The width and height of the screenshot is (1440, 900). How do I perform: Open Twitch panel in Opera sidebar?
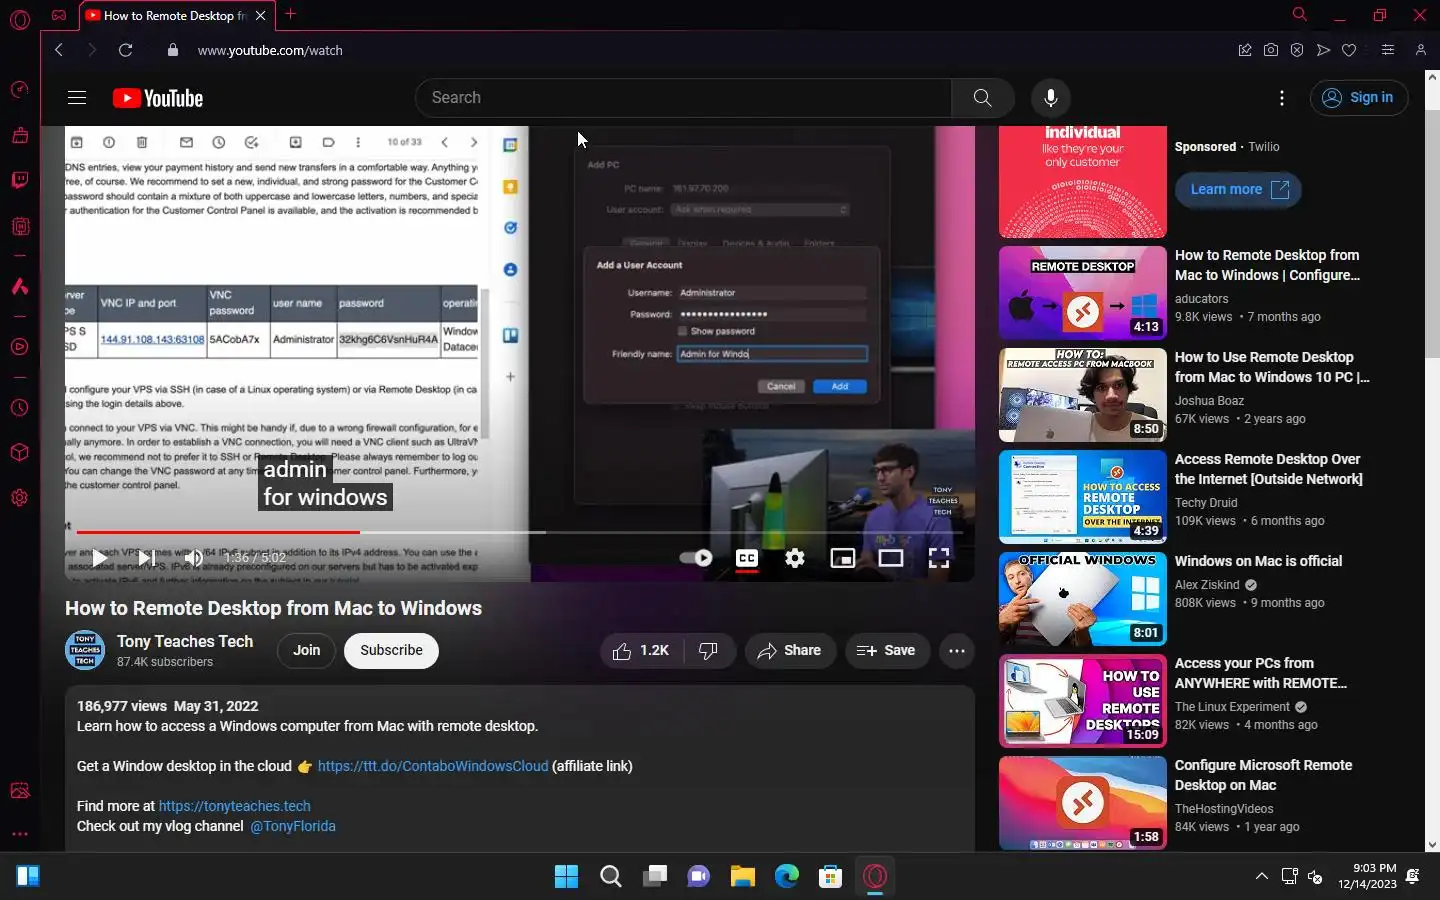20,181
